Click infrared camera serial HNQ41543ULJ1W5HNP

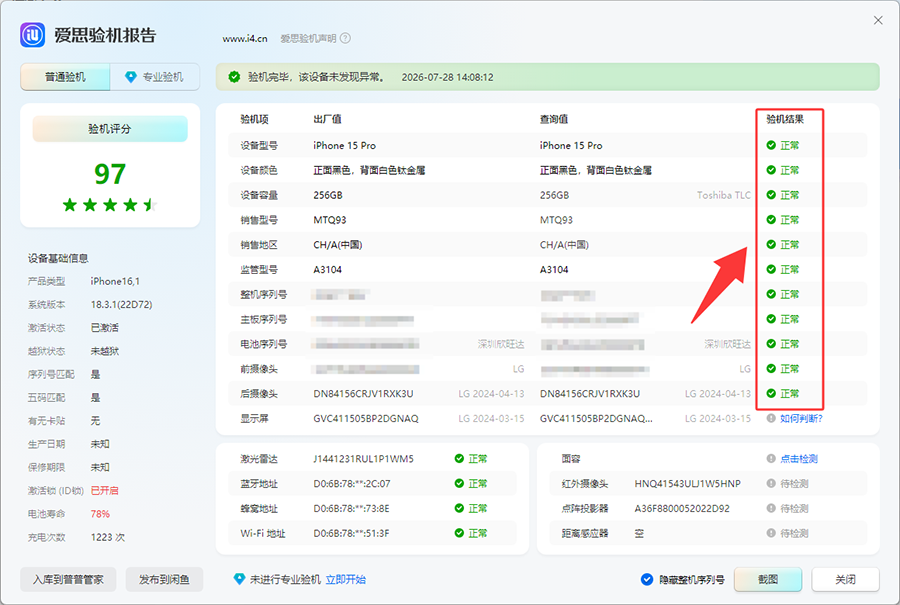click(x=688, y=483)
